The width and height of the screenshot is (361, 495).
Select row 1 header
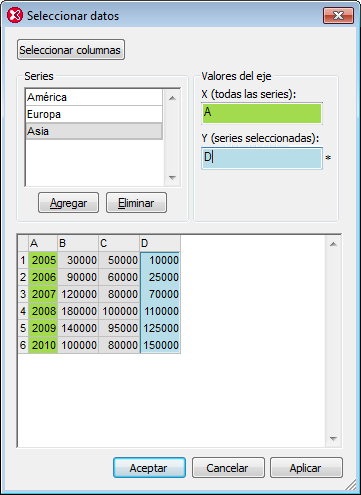(23, 260)
